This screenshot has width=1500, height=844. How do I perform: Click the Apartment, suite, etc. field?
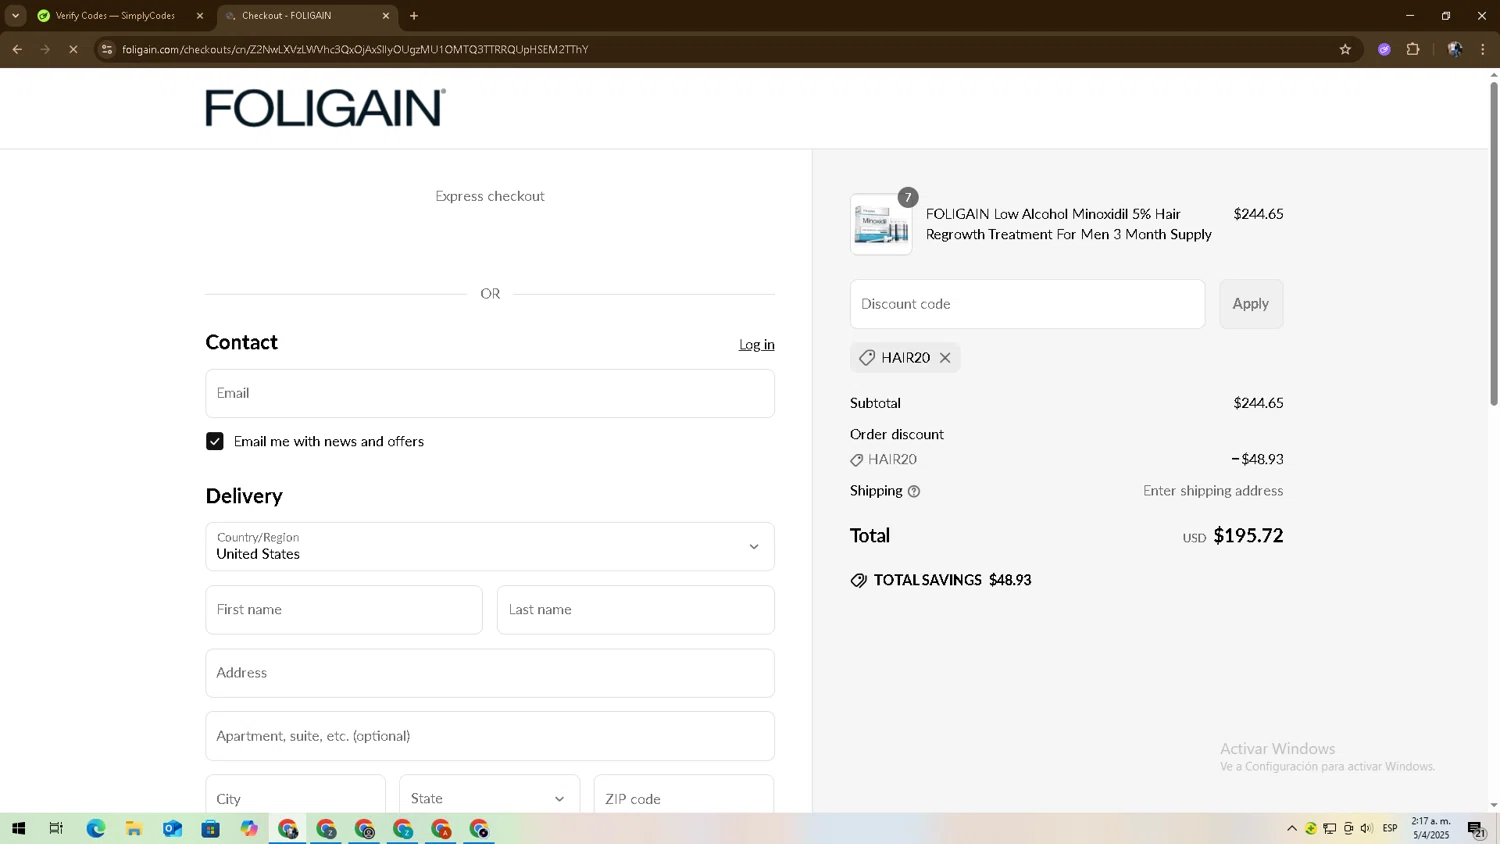coord(490,736)
